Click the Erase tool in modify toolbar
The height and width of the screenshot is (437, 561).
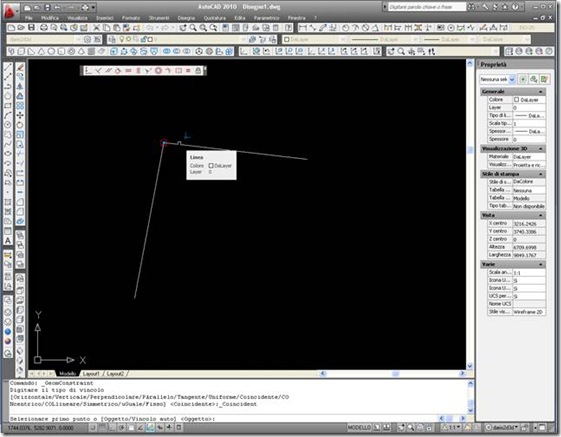[20, 67]
